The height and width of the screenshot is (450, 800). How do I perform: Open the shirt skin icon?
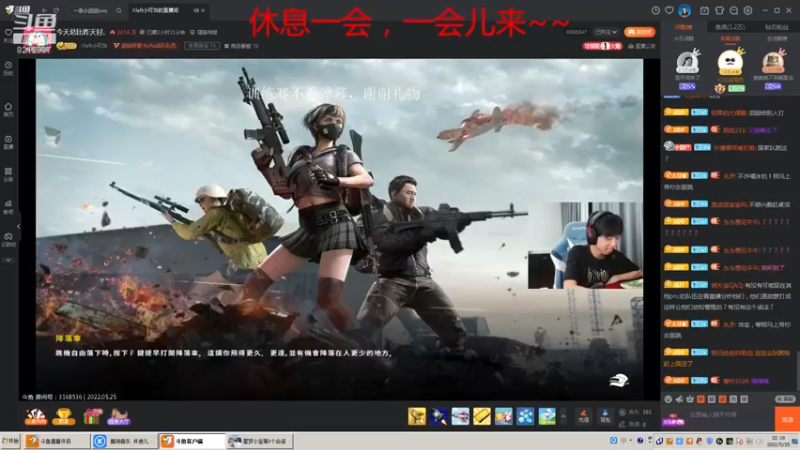(x=719, y=10)
